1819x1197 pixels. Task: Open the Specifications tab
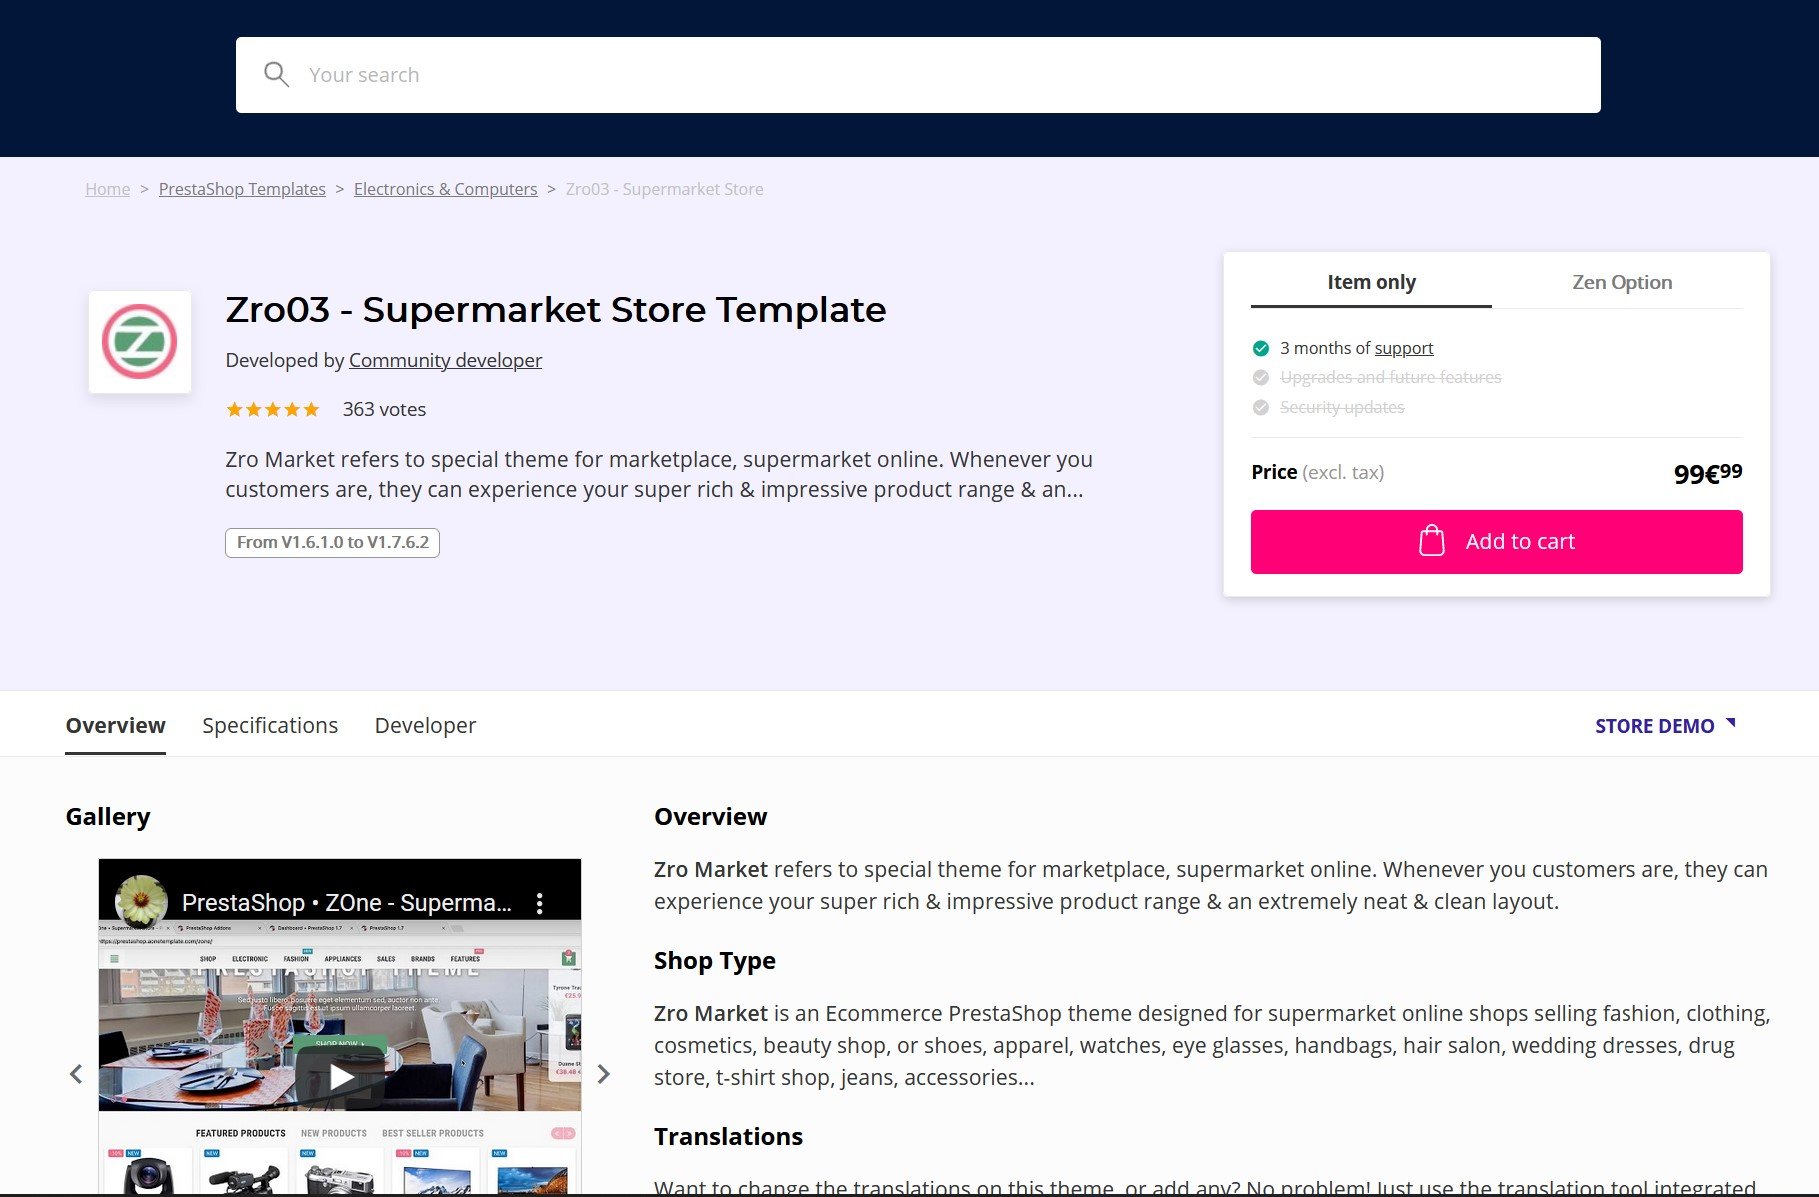270,726
